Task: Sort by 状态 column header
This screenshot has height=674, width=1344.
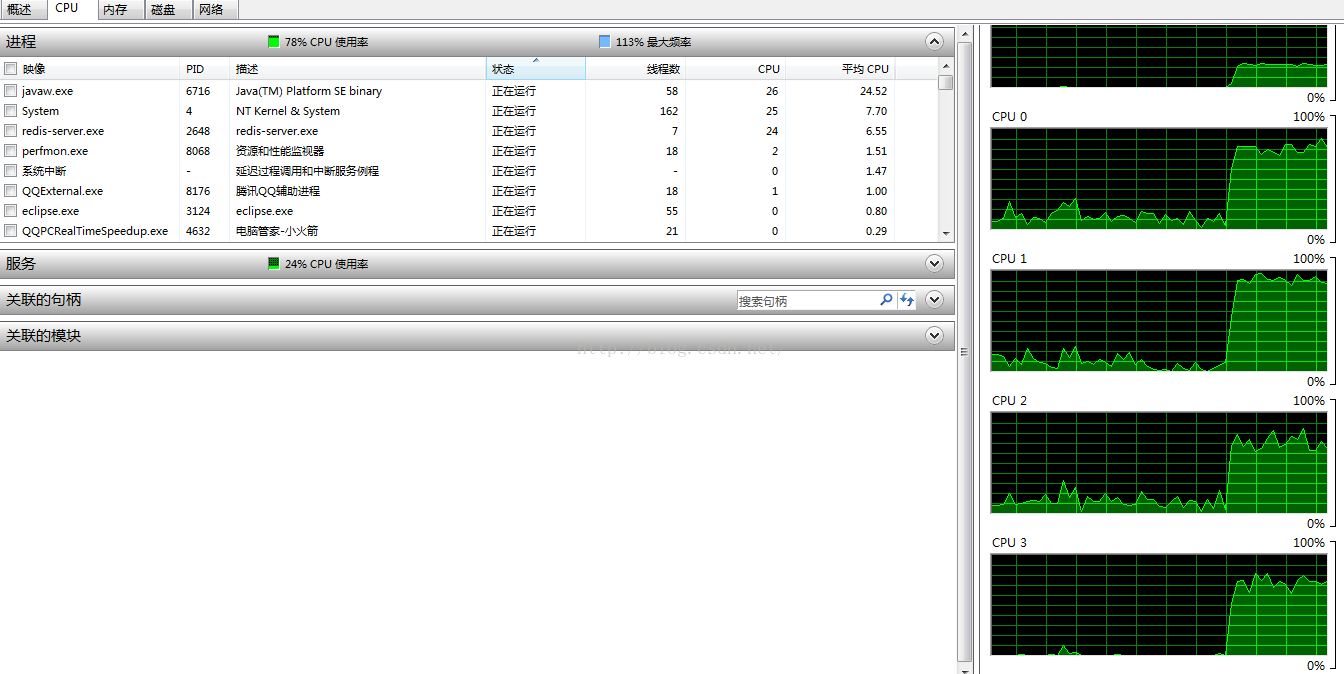Action: coord(536,69)
